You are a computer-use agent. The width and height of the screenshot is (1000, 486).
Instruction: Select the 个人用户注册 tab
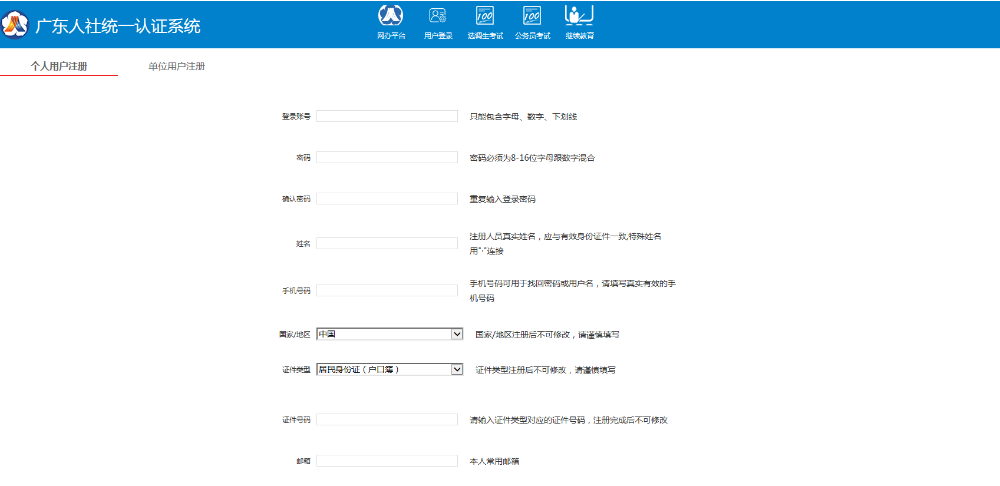point(58,66)
